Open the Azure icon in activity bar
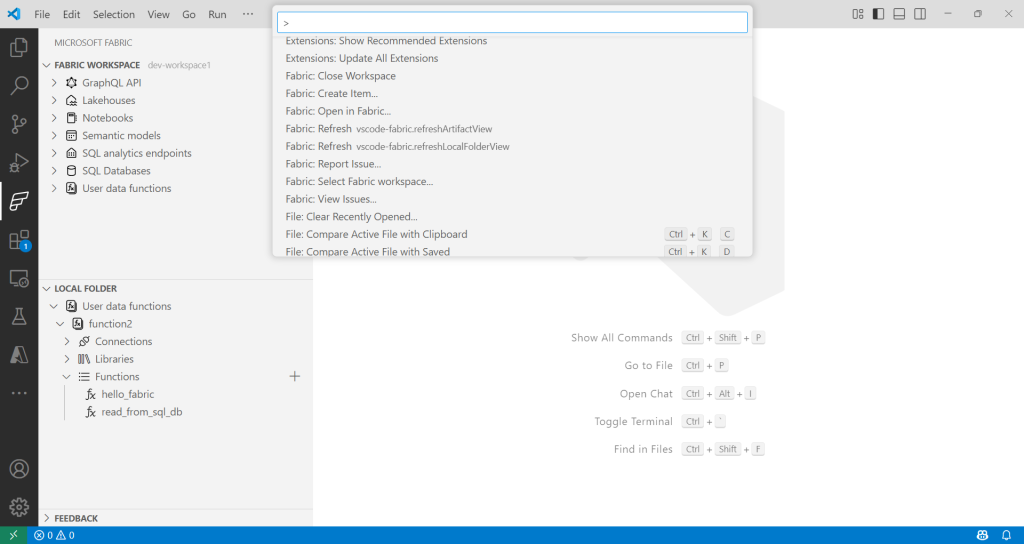The height and width of the screenshot is (544, 1024). point(18,355)
